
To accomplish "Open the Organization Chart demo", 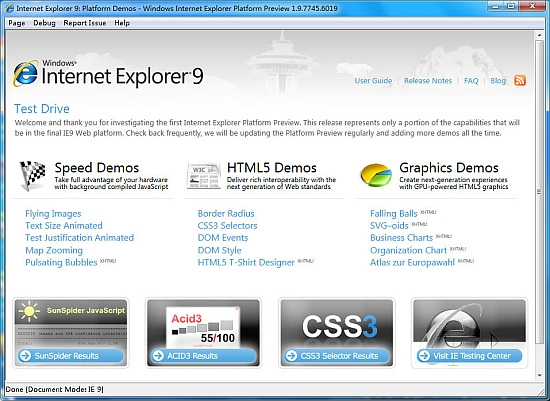I will [409, 250].
